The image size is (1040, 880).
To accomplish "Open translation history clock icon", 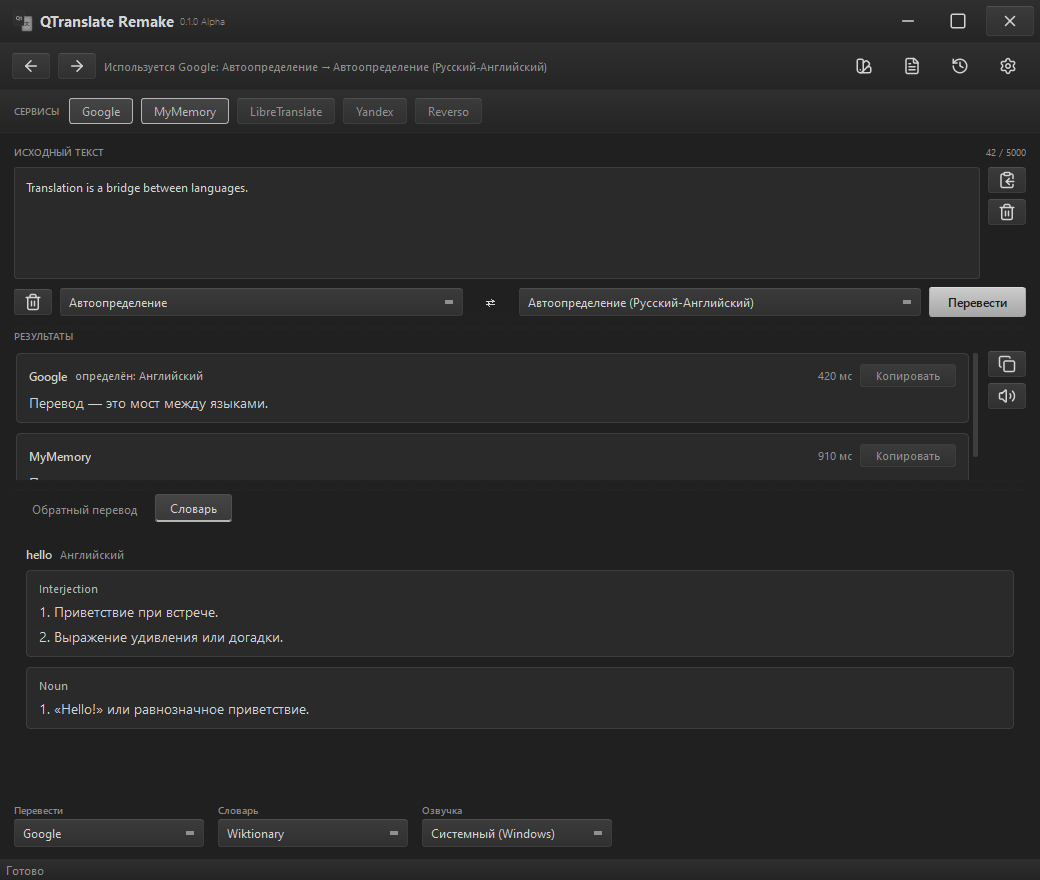I will [960, 66].
